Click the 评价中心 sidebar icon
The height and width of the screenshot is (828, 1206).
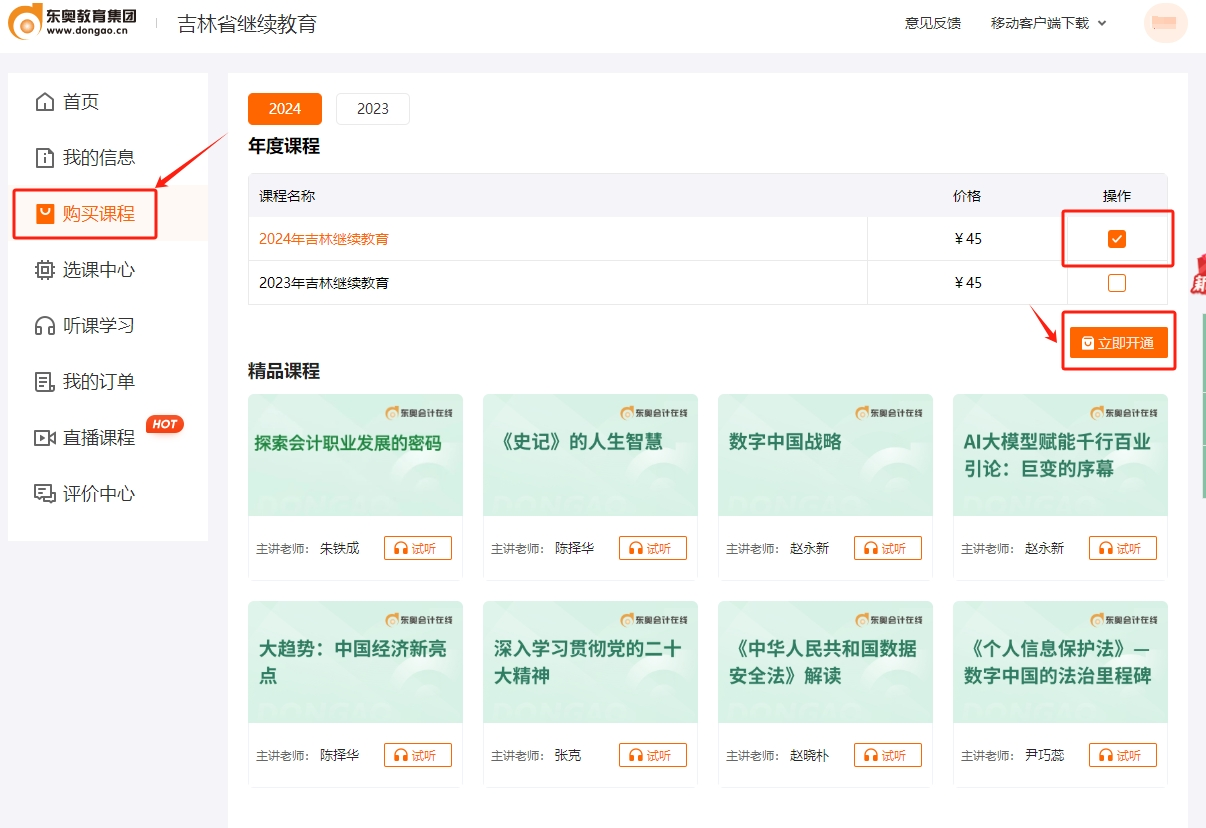point(46,493)
